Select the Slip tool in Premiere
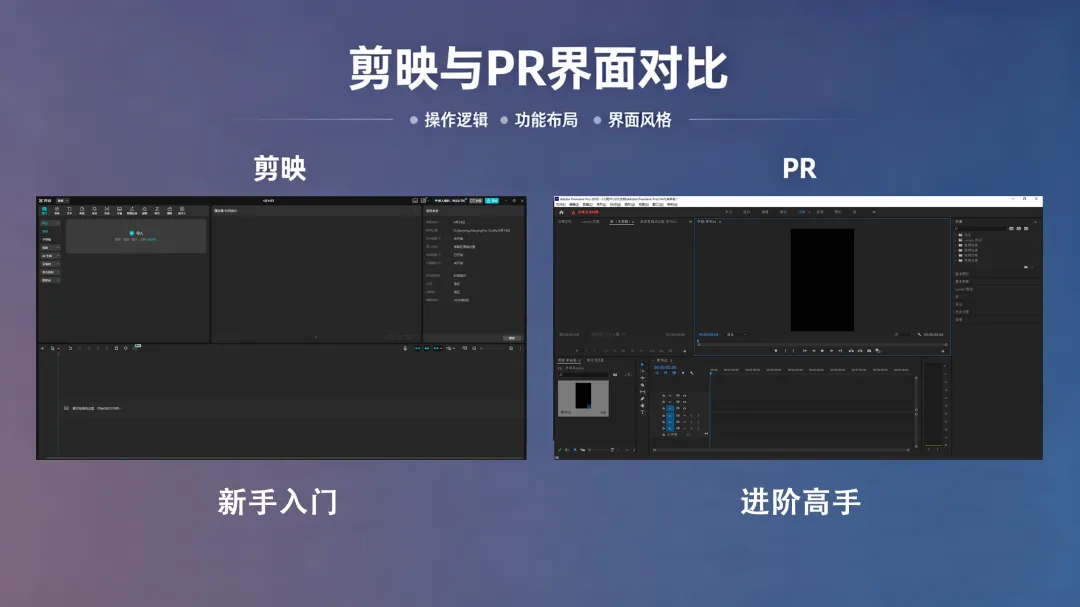1080x607 pixels. pos(643,392)
